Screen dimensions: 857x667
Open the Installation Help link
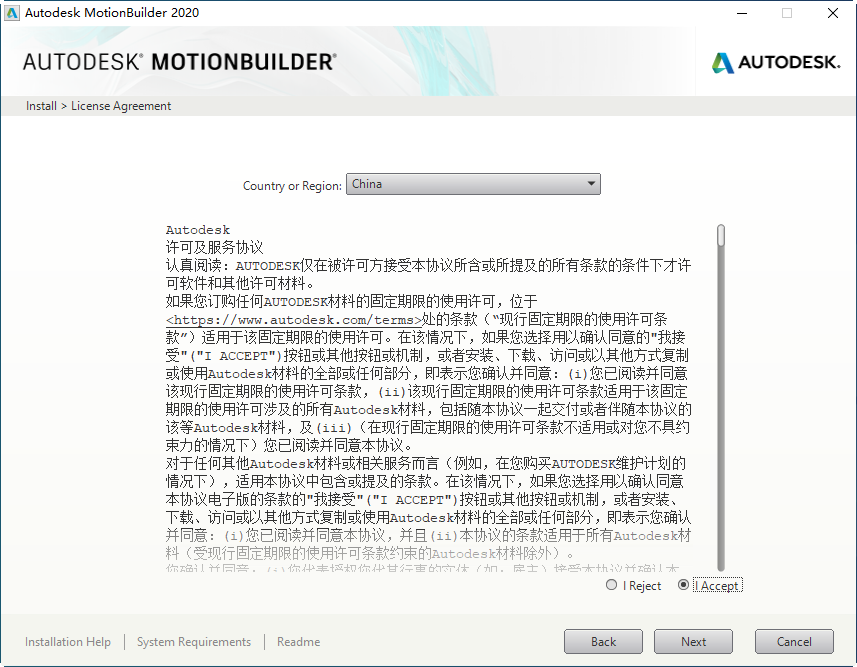coord(68,642)
